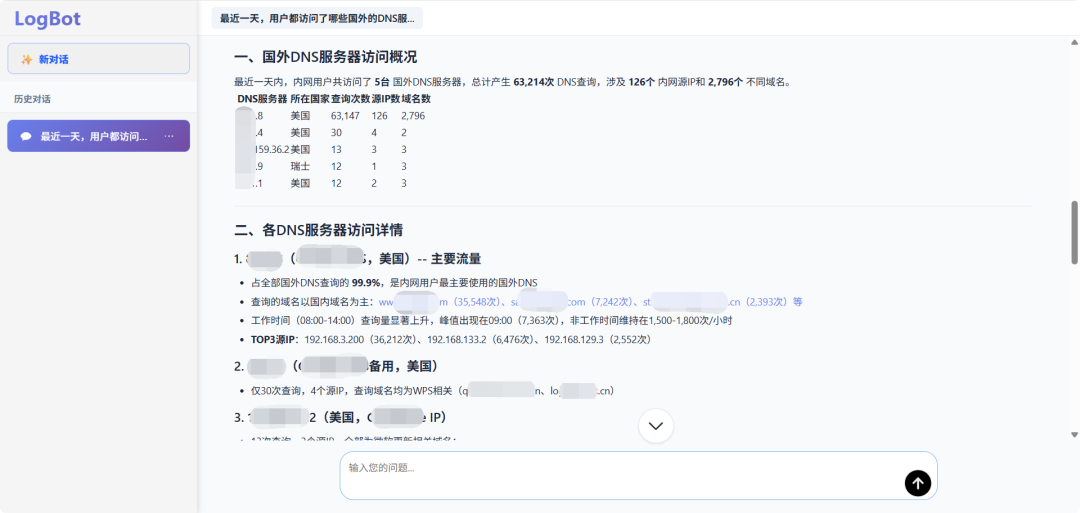Click the 查询次数 column header

coord(351,98)
